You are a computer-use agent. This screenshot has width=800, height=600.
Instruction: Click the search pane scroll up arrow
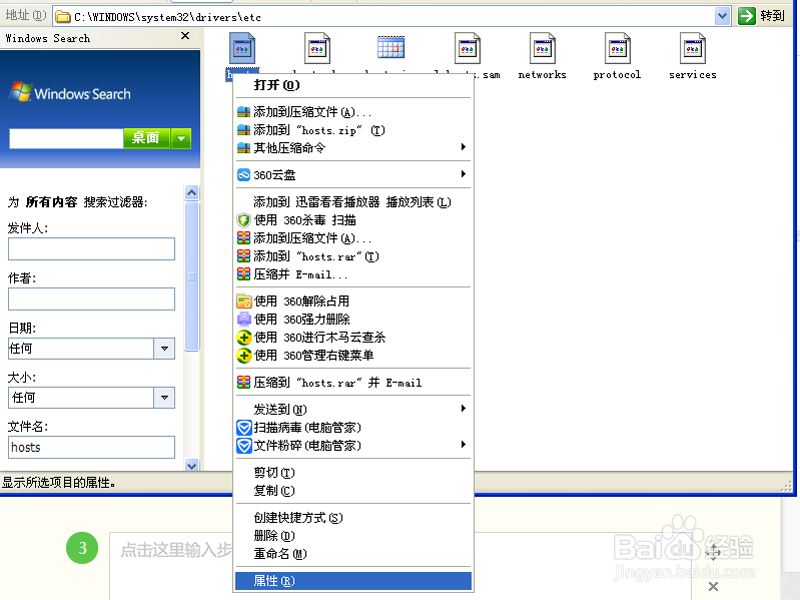click(x=192, y=192)
